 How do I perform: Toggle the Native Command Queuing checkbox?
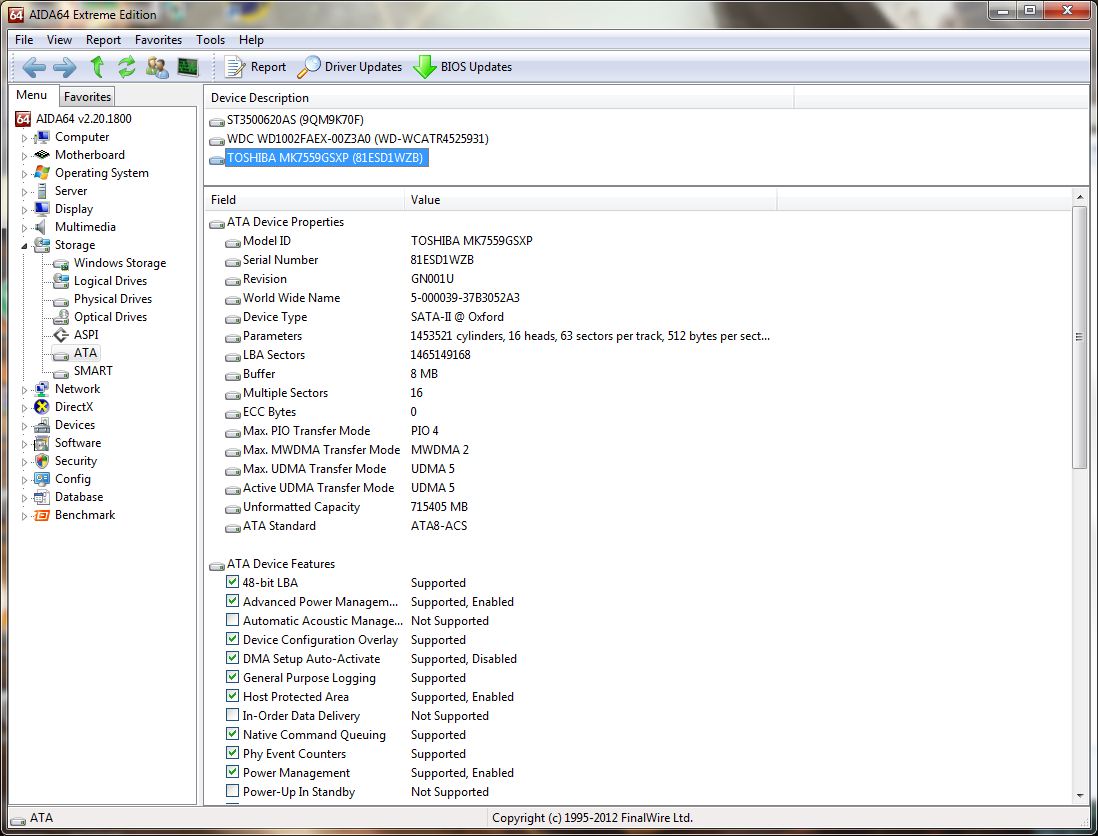[x=232, y=734]
